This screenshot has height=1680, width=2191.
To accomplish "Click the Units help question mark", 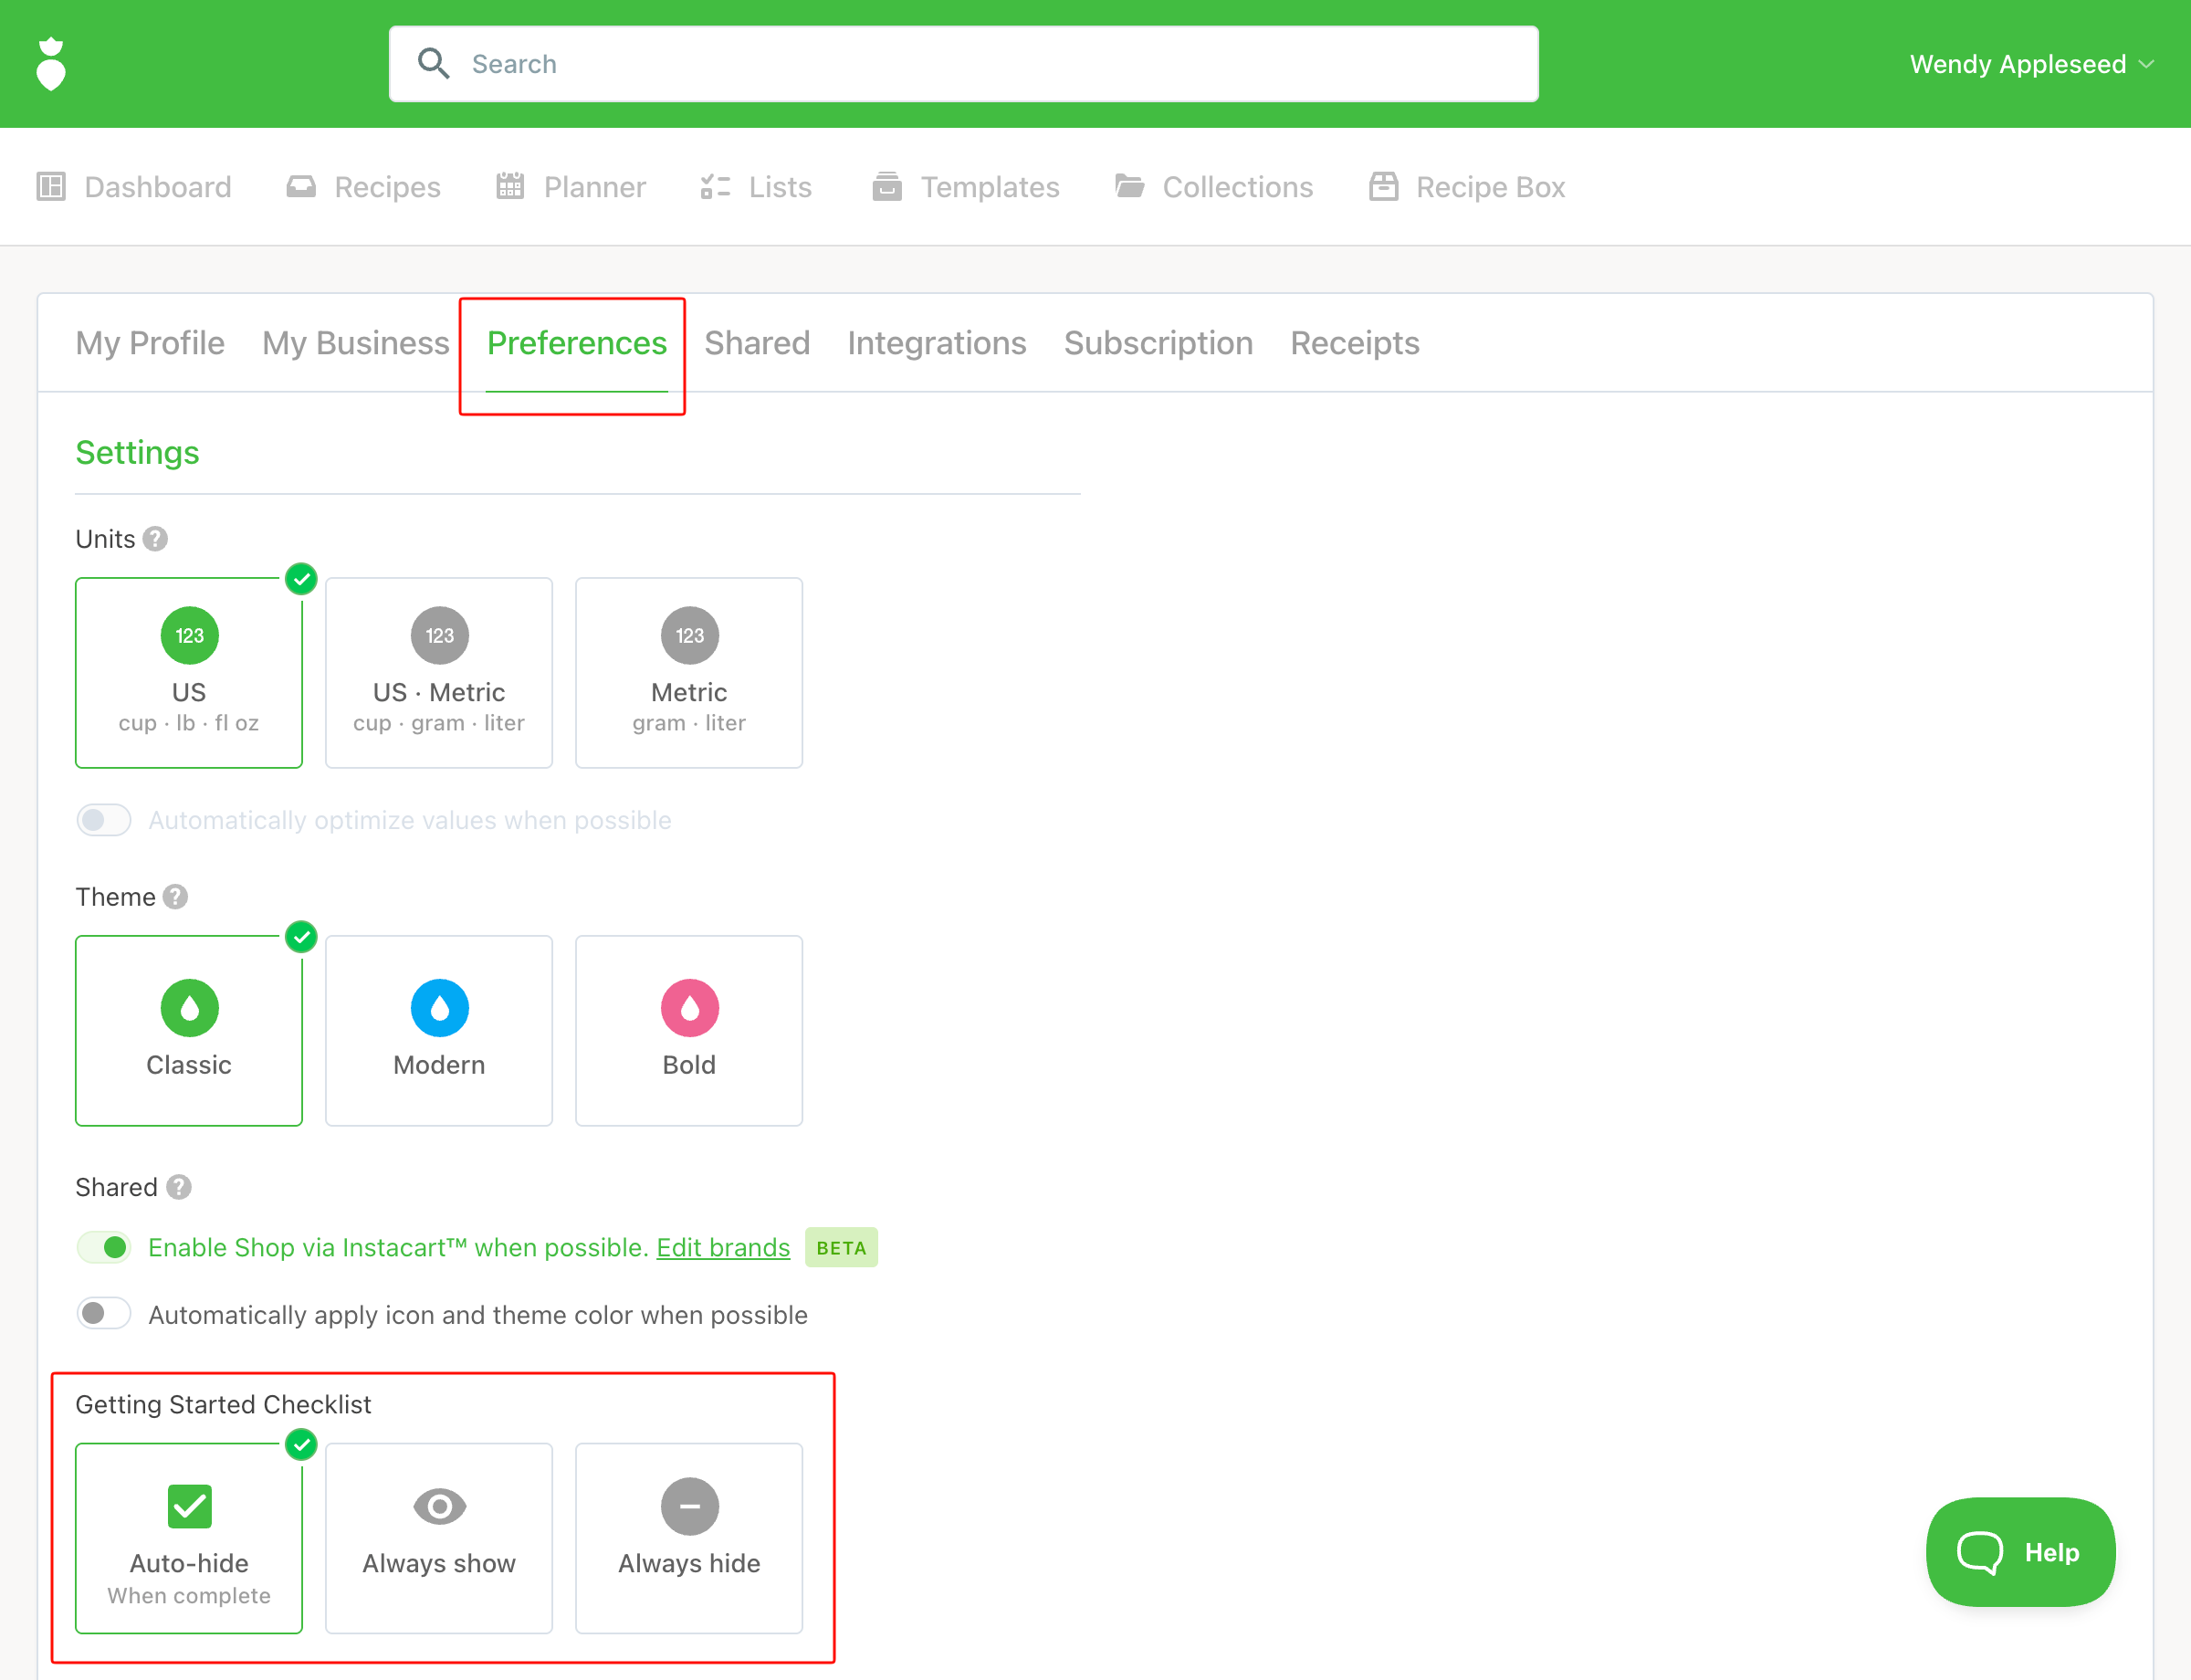I will coord(155,539).
